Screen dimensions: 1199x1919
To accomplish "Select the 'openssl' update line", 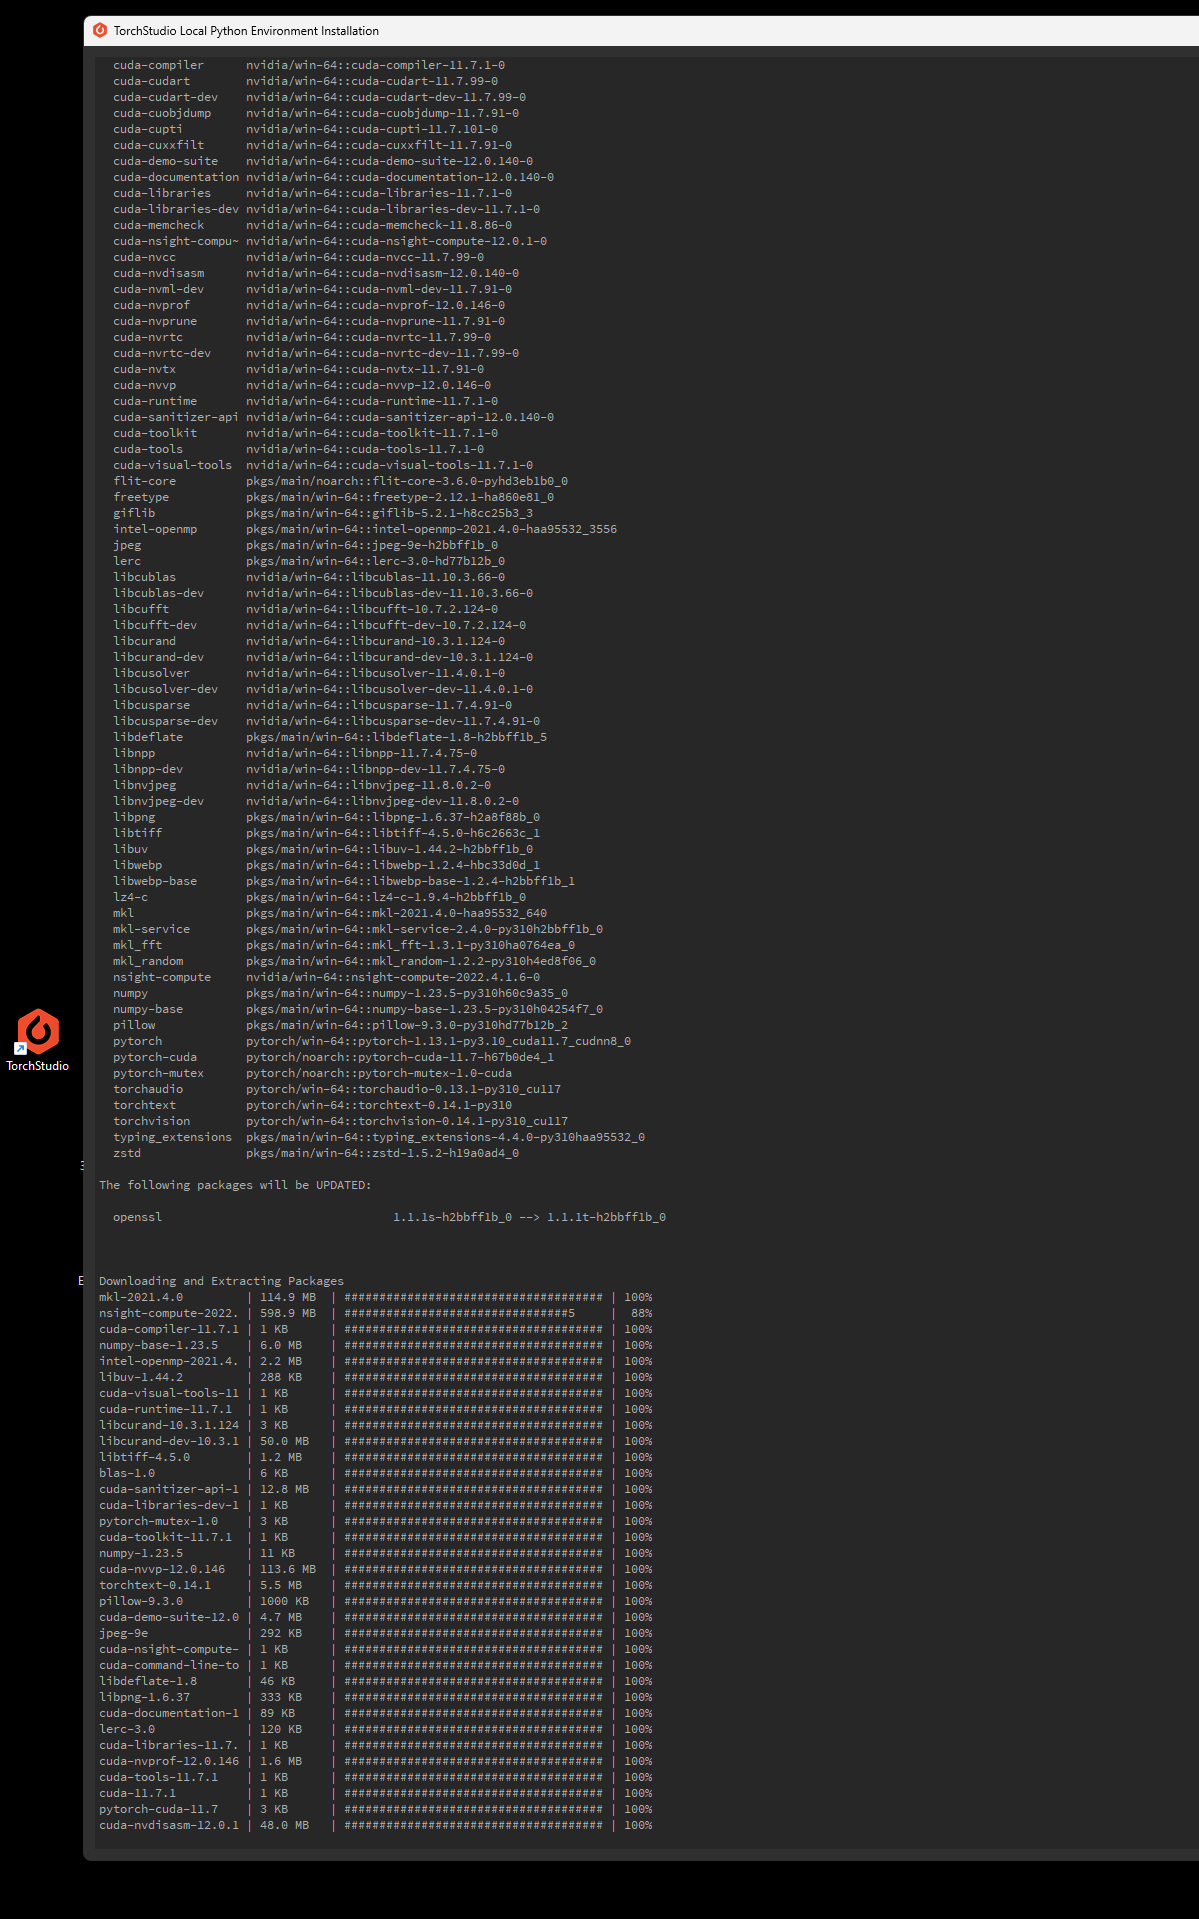I will coord(389,1217).
